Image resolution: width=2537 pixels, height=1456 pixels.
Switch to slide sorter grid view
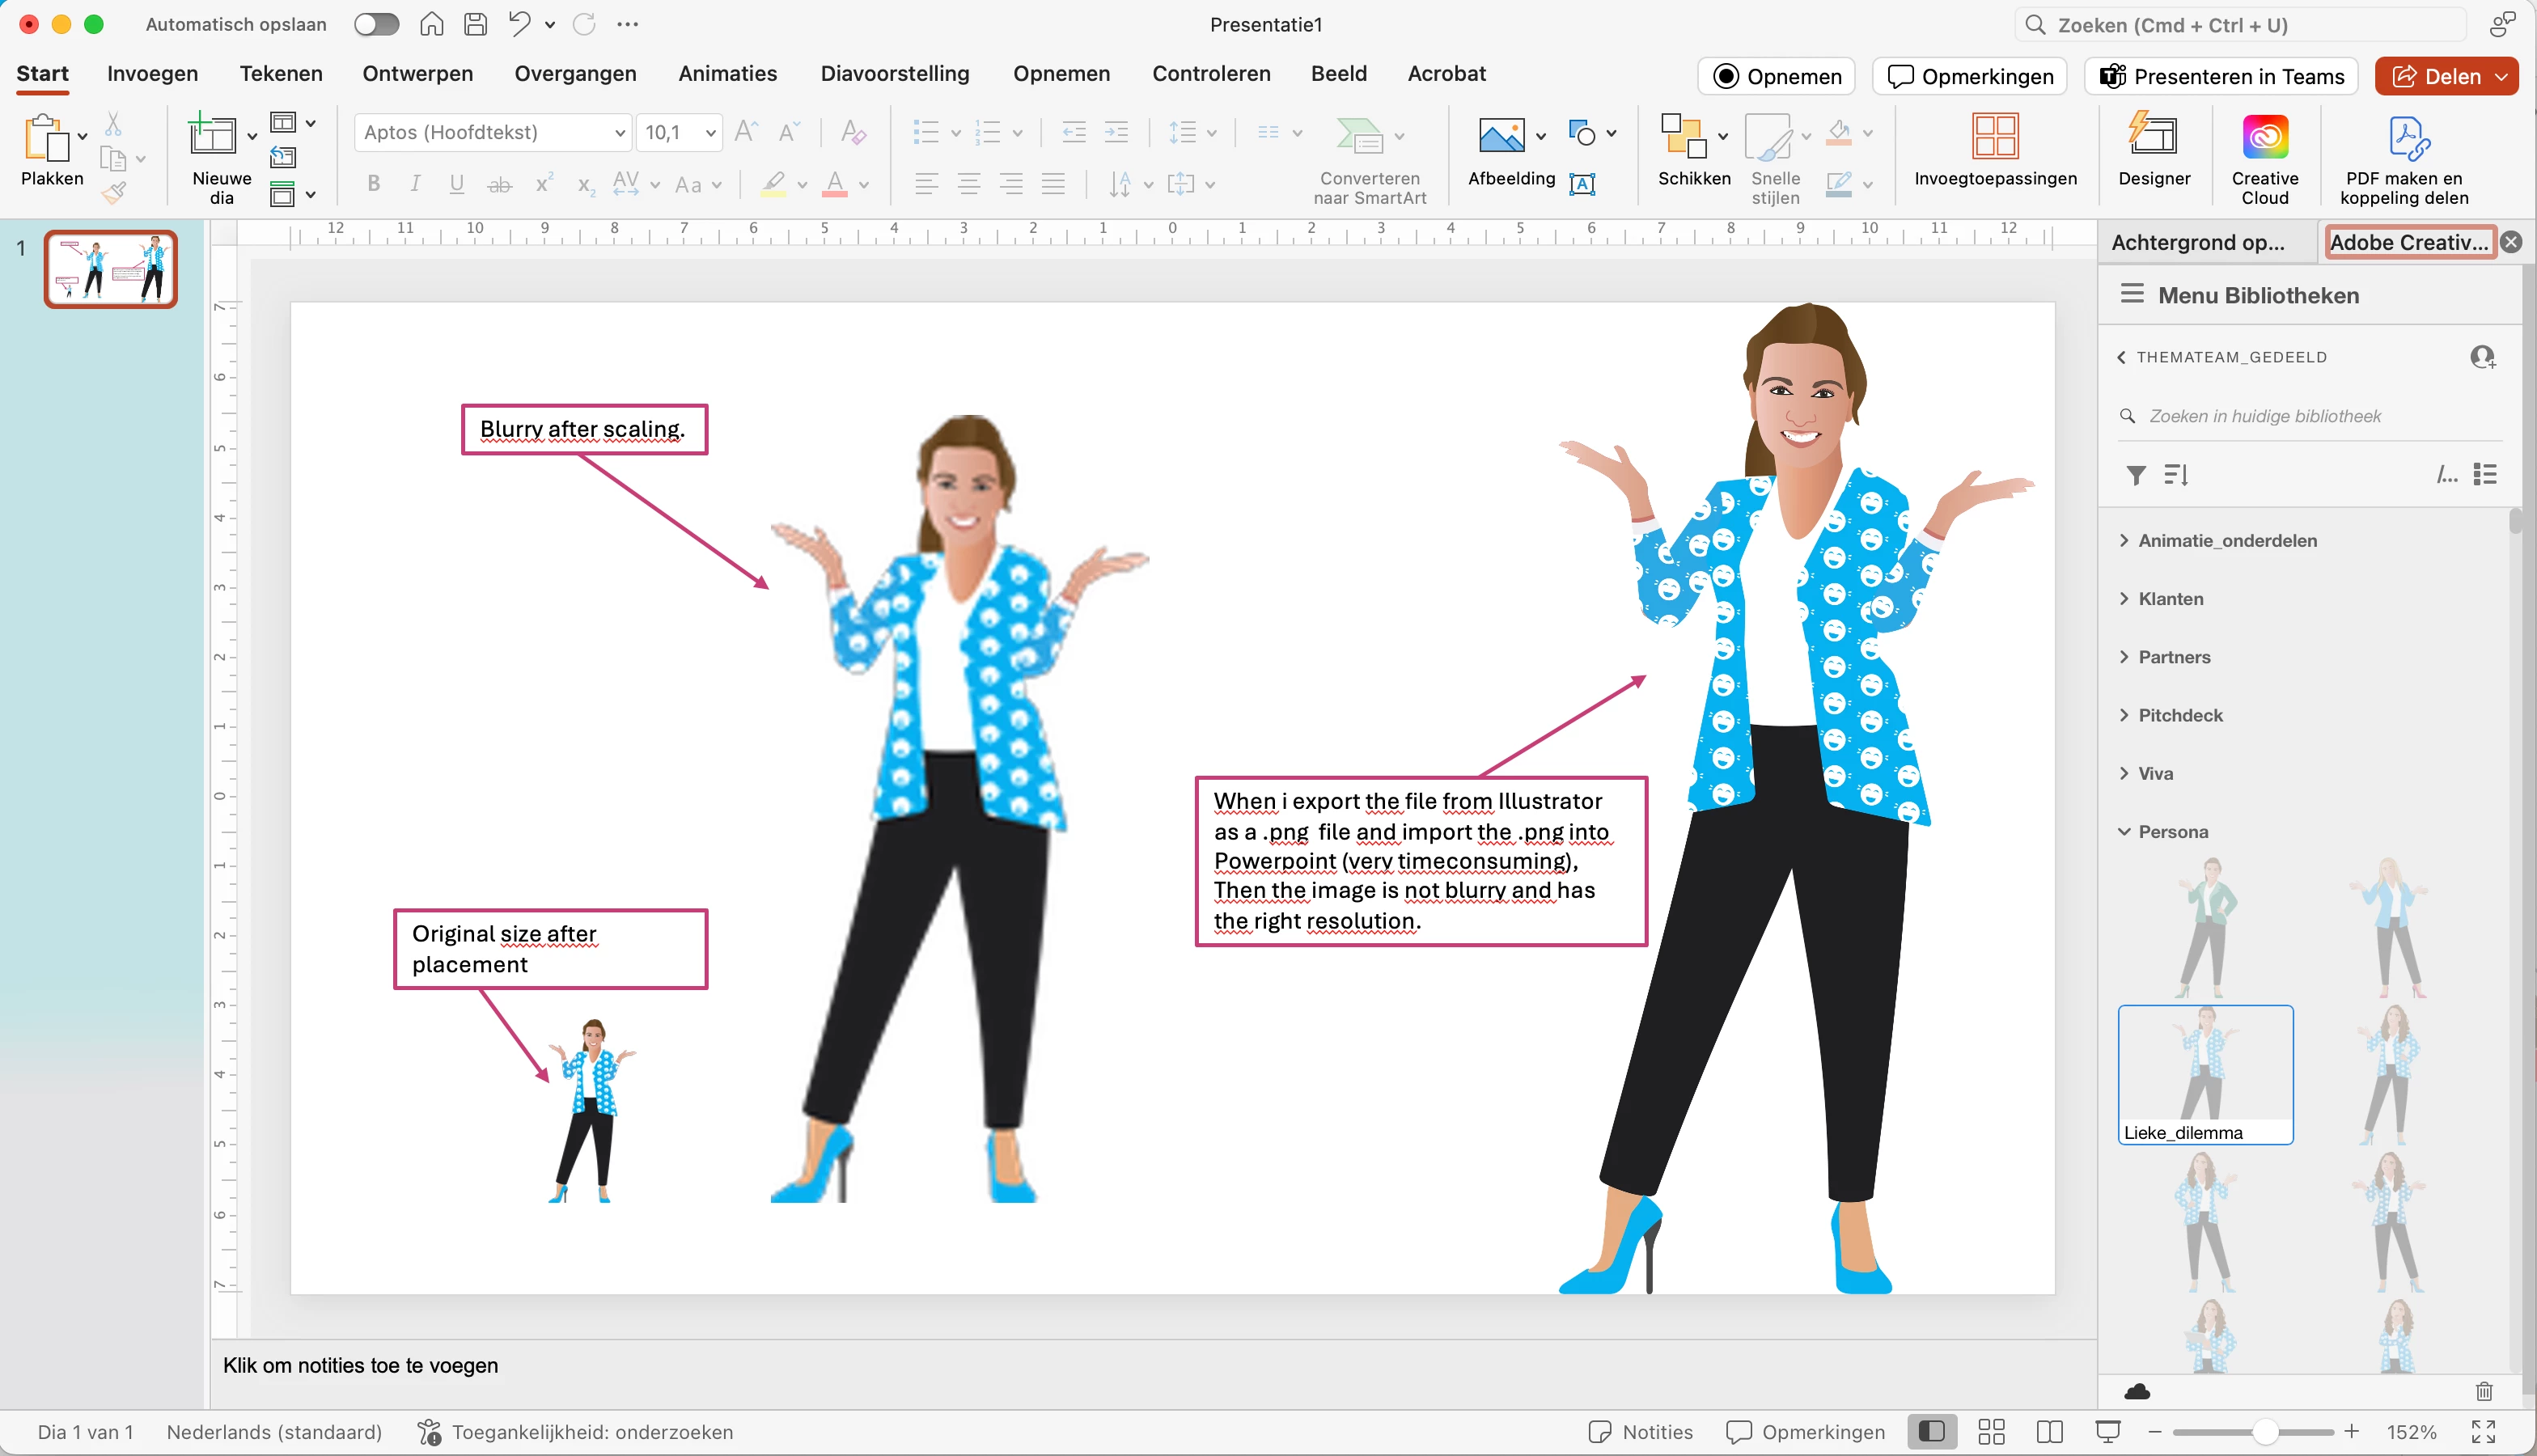tap(1990, 1432)
